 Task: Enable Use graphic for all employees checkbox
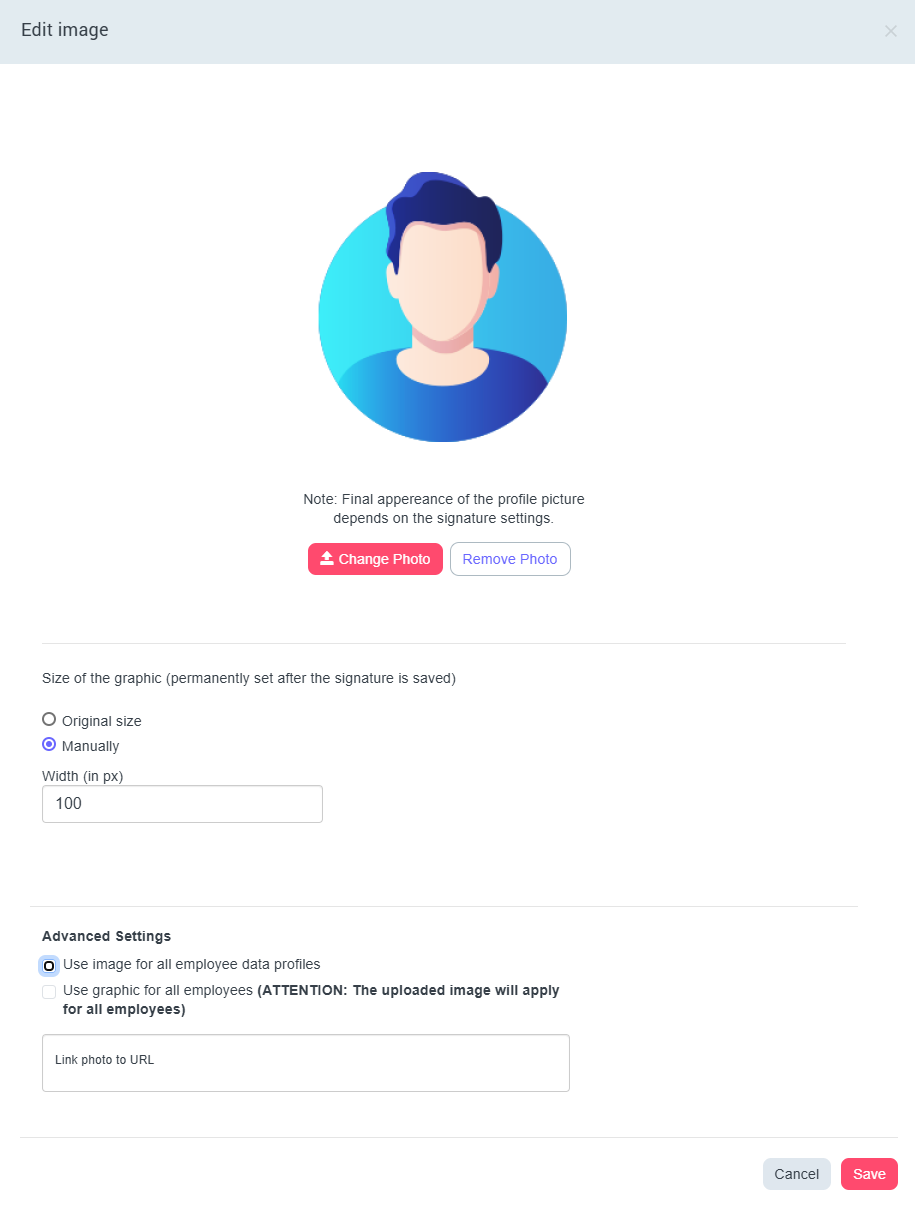pyautogui.click(x=49, y=992)
